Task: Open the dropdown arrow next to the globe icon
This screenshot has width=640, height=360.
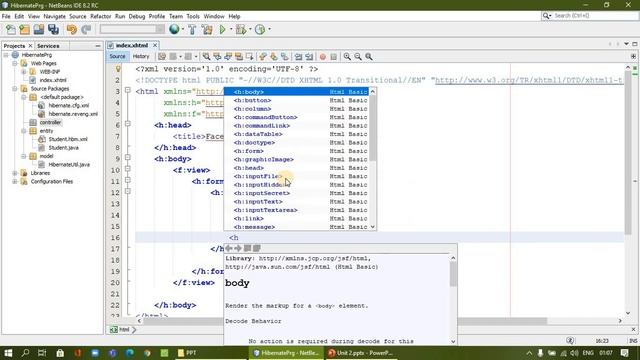Action: 182,29
